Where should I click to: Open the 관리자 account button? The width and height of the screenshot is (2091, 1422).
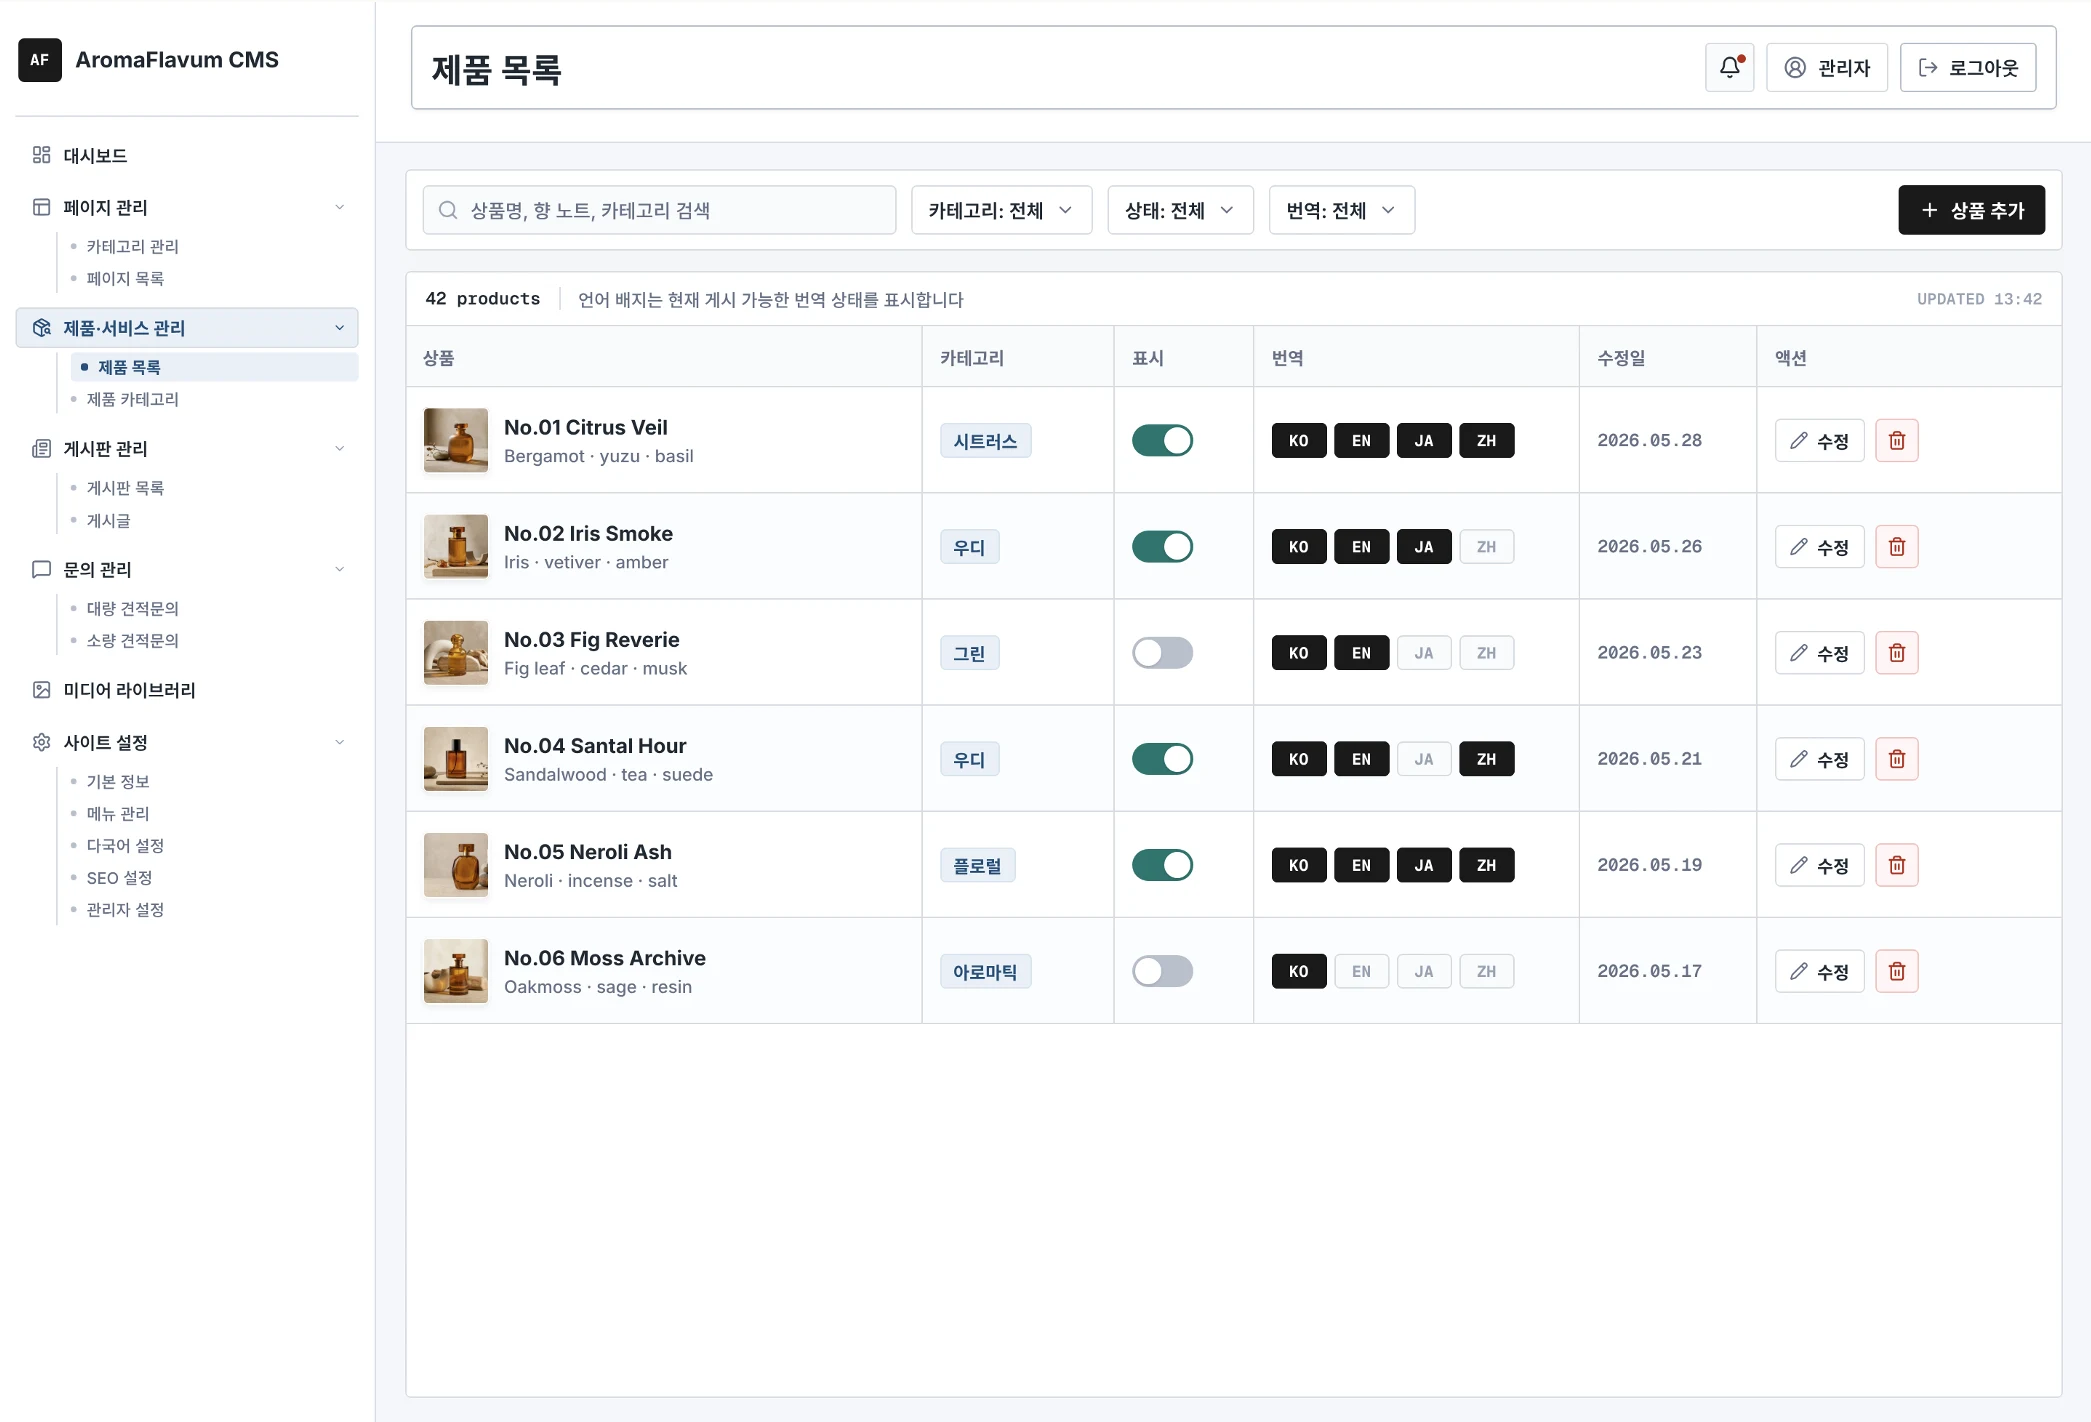(1826, 67)
